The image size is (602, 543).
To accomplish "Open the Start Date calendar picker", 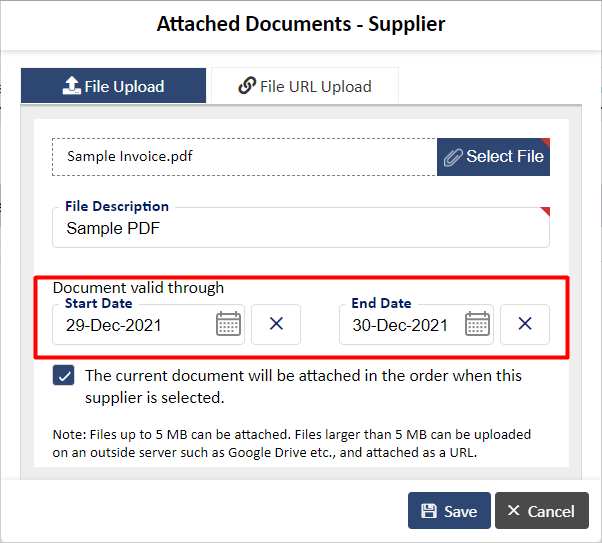I will [x=228, y=324].
